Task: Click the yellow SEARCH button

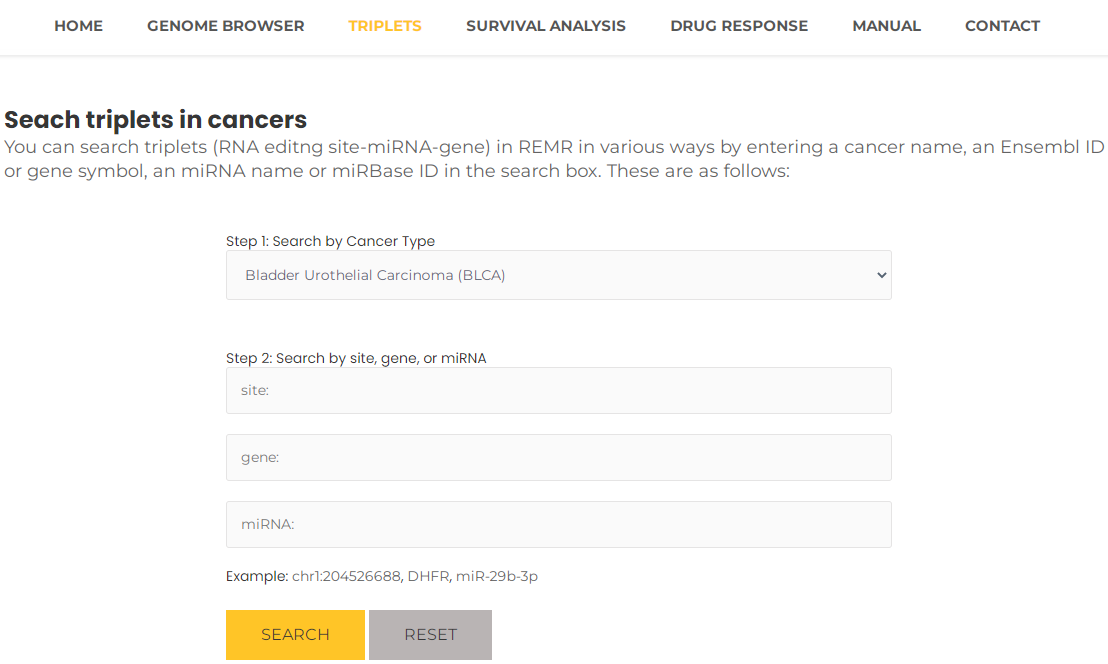Action: pos(295,634)
